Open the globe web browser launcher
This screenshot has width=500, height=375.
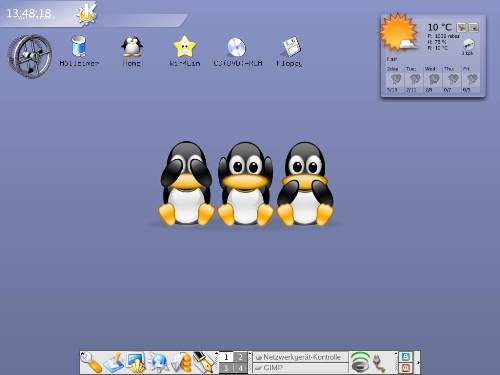click(x=159, y=363)
